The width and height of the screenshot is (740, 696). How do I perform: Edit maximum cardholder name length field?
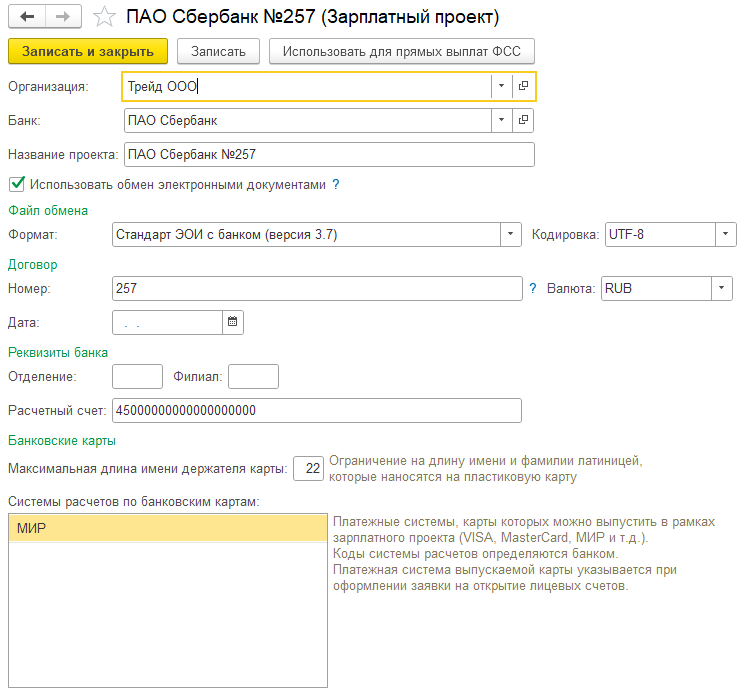309,469
